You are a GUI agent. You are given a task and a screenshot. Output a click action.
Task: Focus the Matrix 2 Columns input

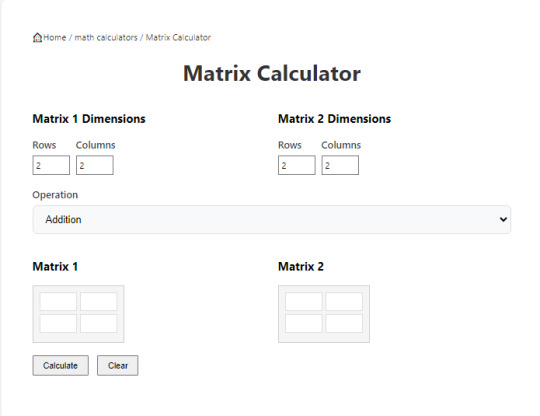[x=340, y=165]
